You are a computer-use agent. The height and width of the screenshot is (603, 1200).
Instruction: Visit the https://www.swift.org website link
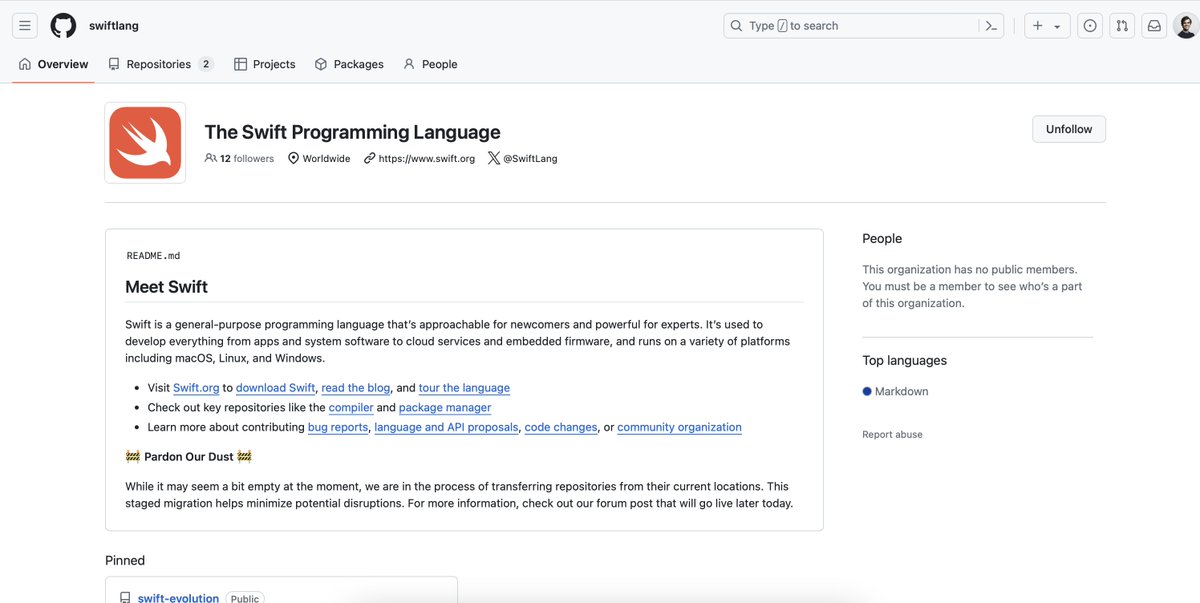[425, 158]
